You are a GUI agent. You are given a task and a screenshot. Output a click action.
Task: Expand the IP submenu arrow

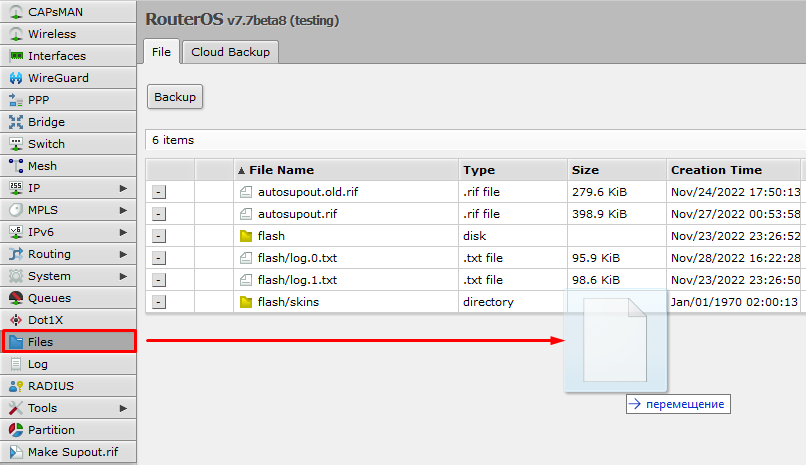(124, 188)
